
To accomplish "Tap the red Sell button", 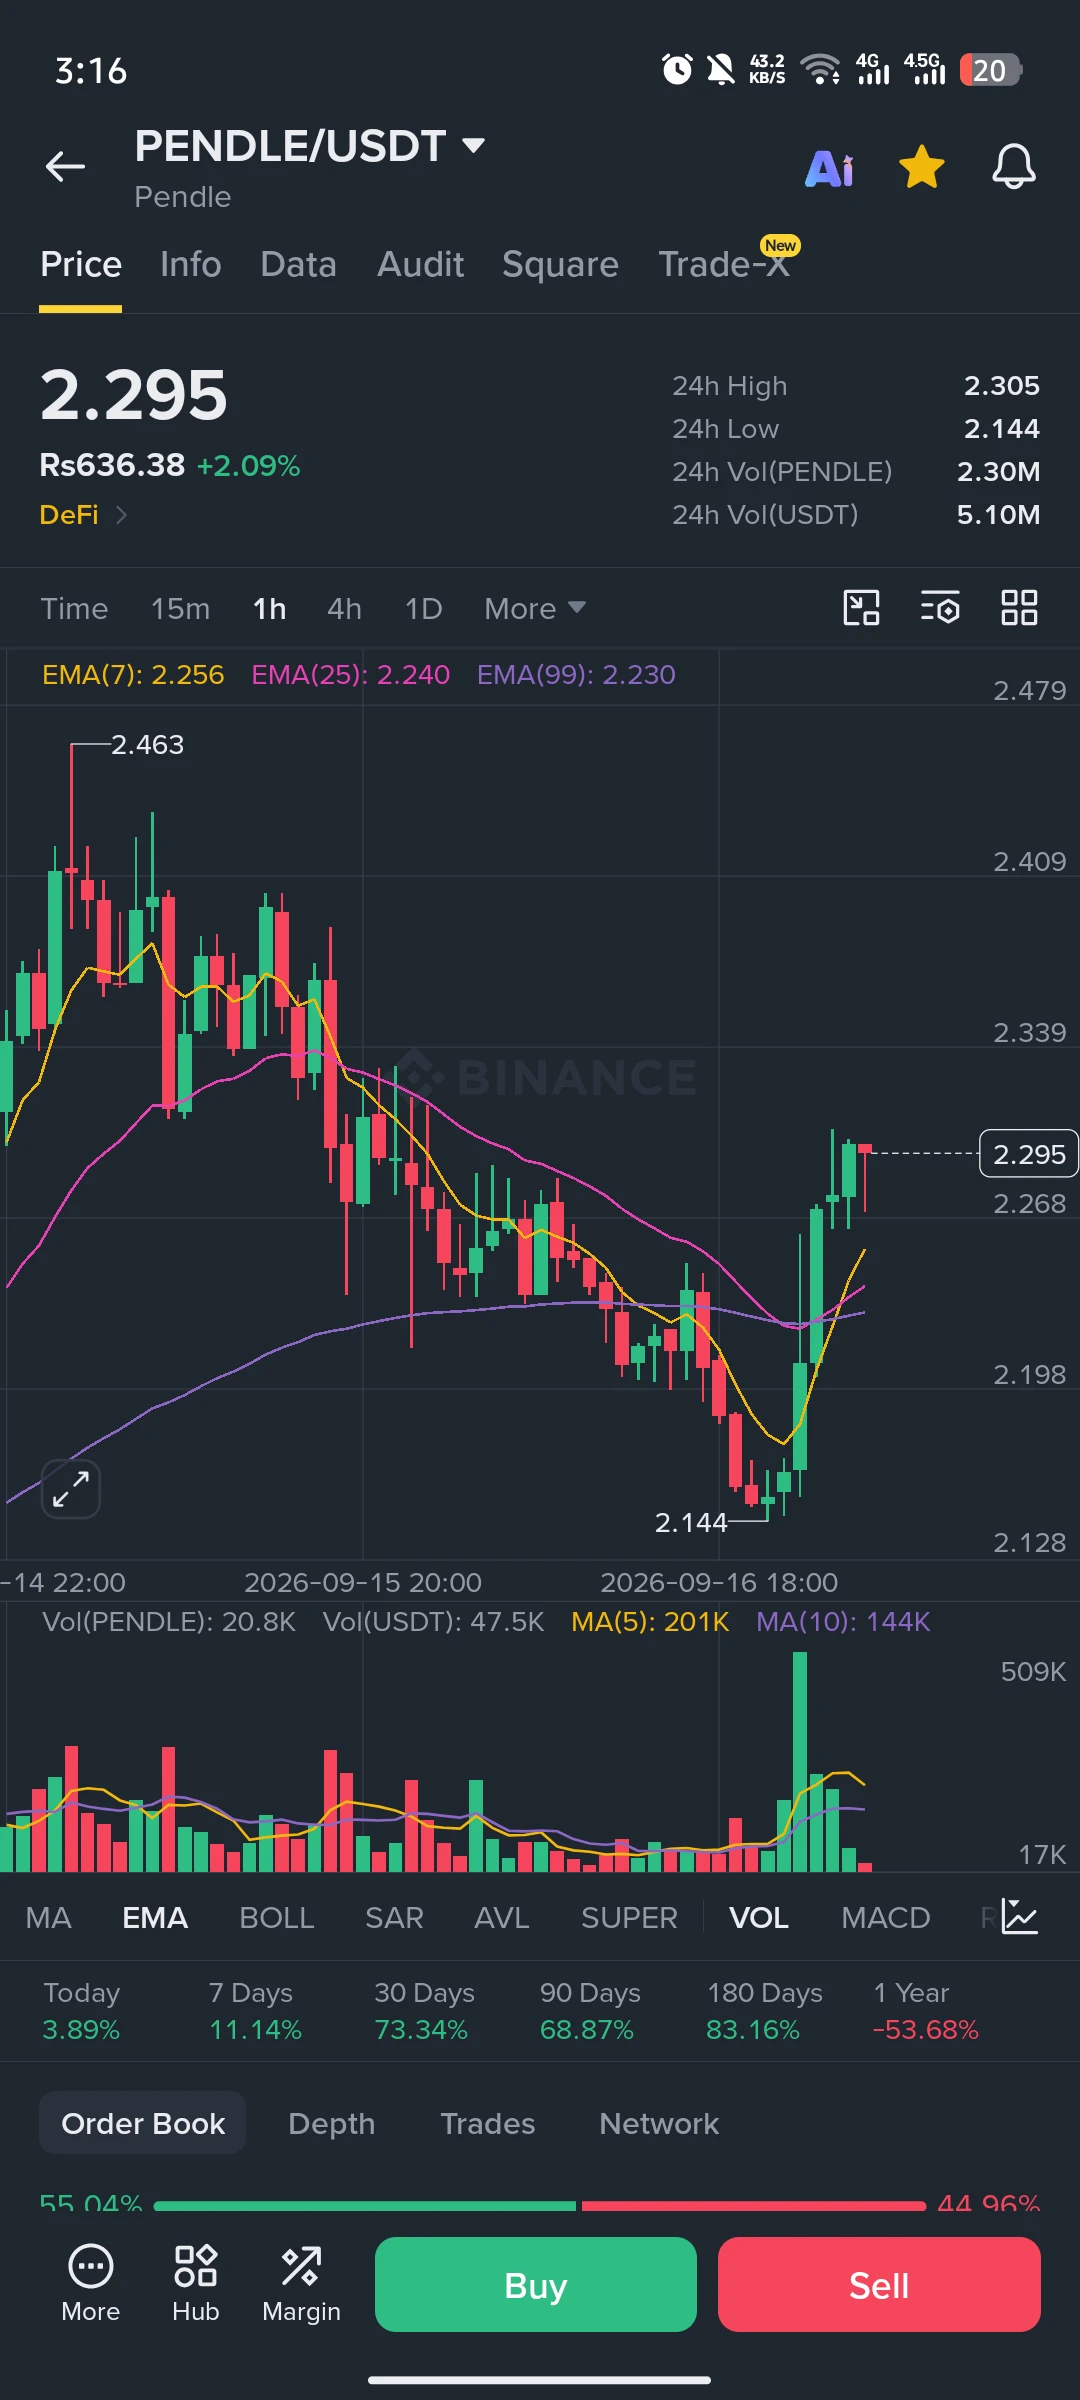I will [879, 2285].
